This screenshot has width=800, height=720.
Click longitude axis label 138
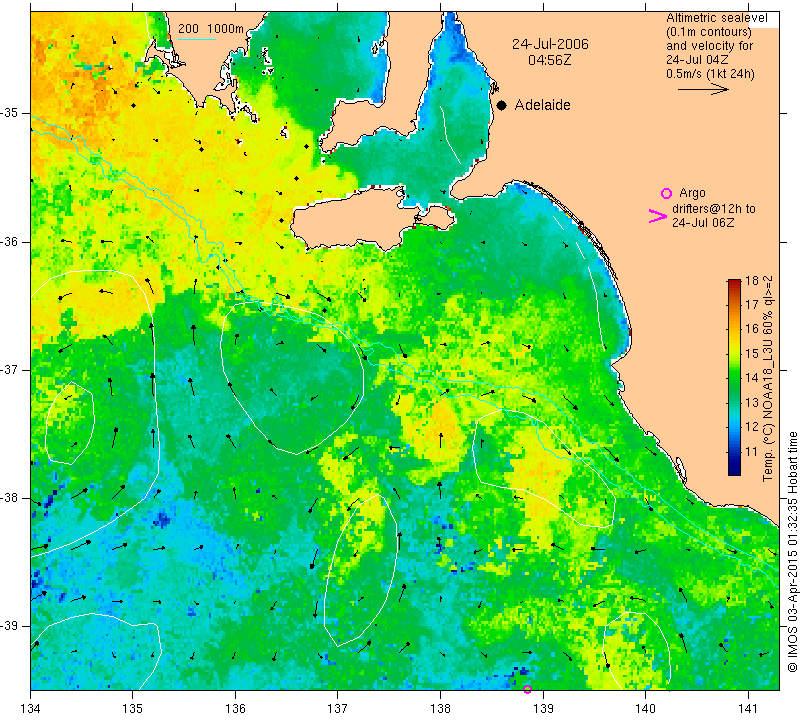[x=440, y=709]
